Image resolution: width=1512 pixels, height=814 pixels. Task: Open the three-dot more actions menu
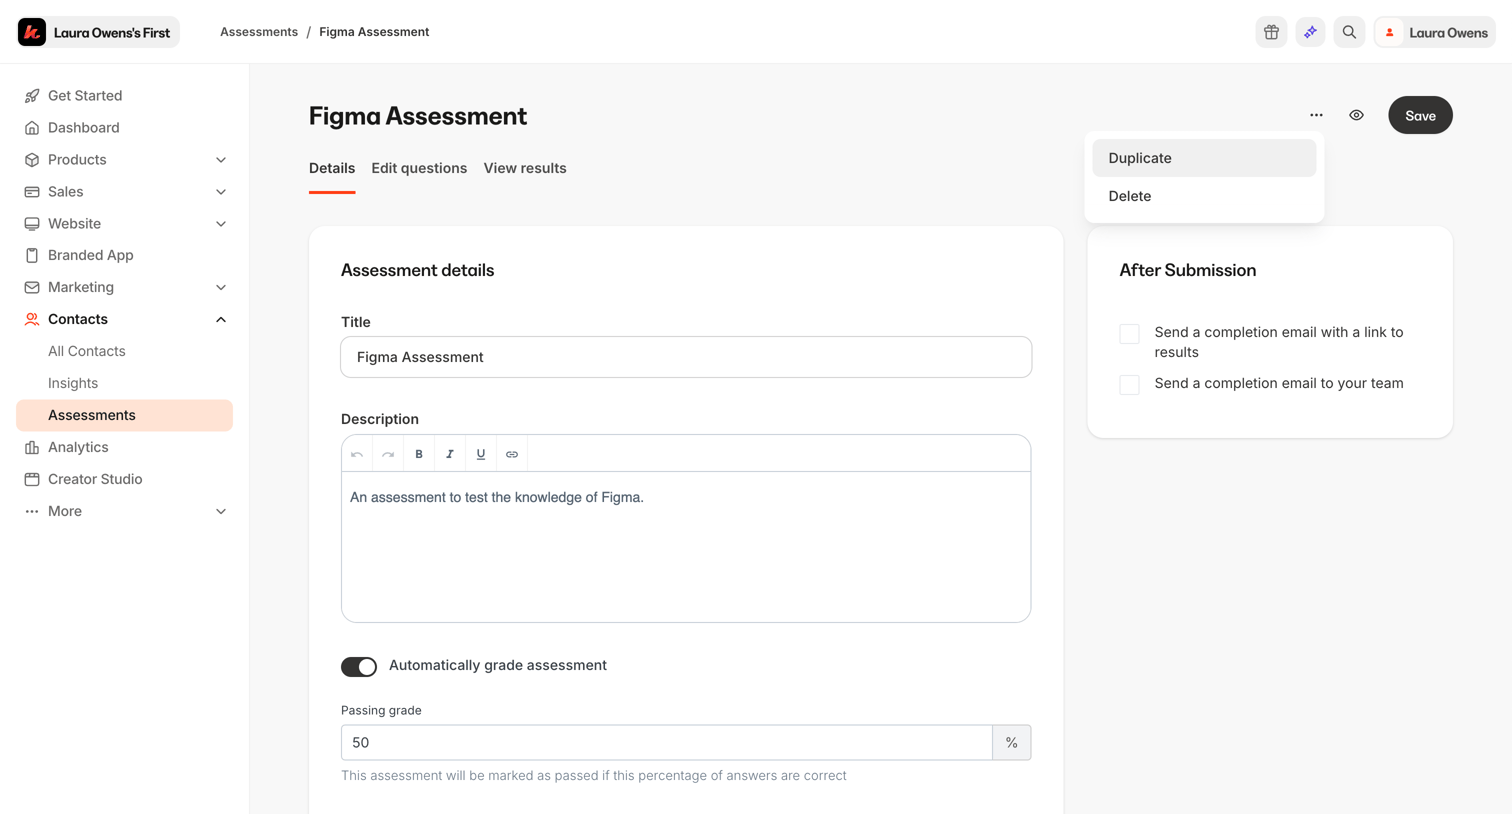pyautogui.click(x=1316, y=115)
